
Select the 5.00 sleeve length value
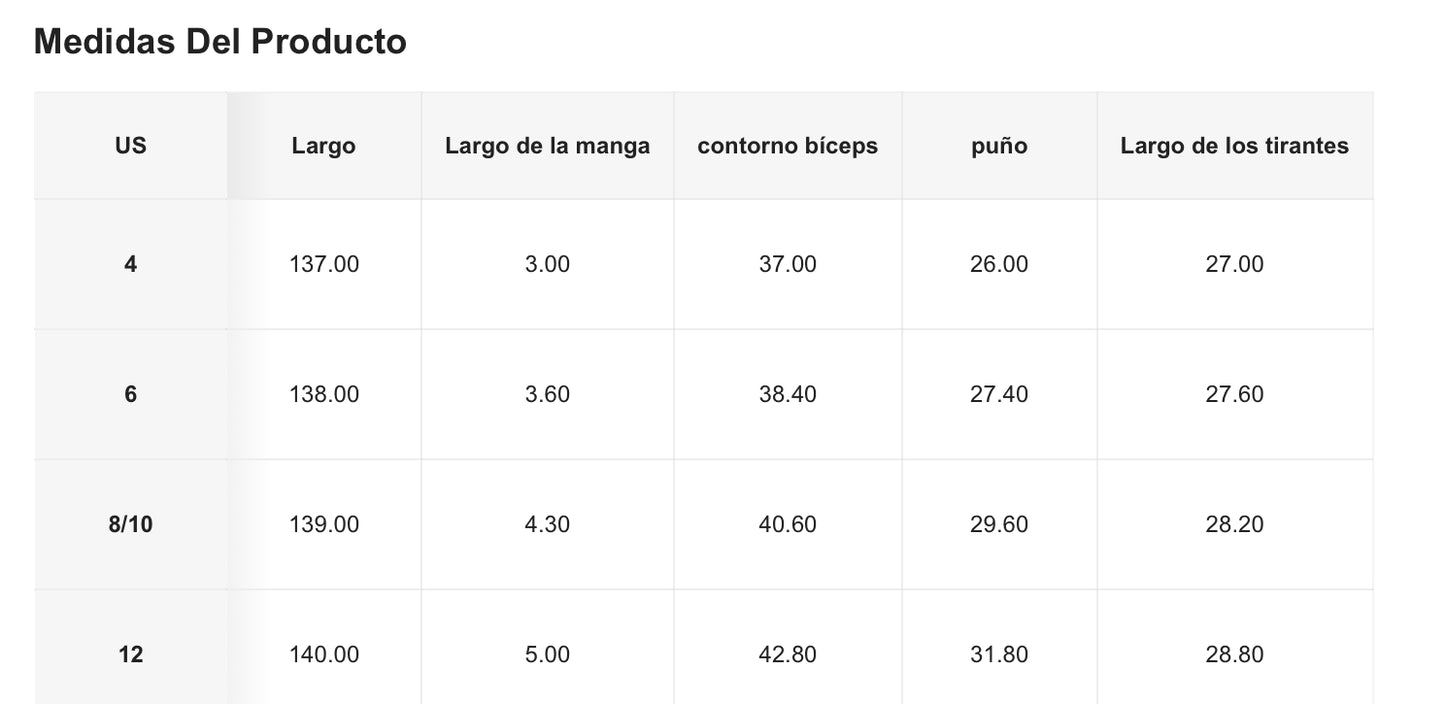click(x=547, y=655)
